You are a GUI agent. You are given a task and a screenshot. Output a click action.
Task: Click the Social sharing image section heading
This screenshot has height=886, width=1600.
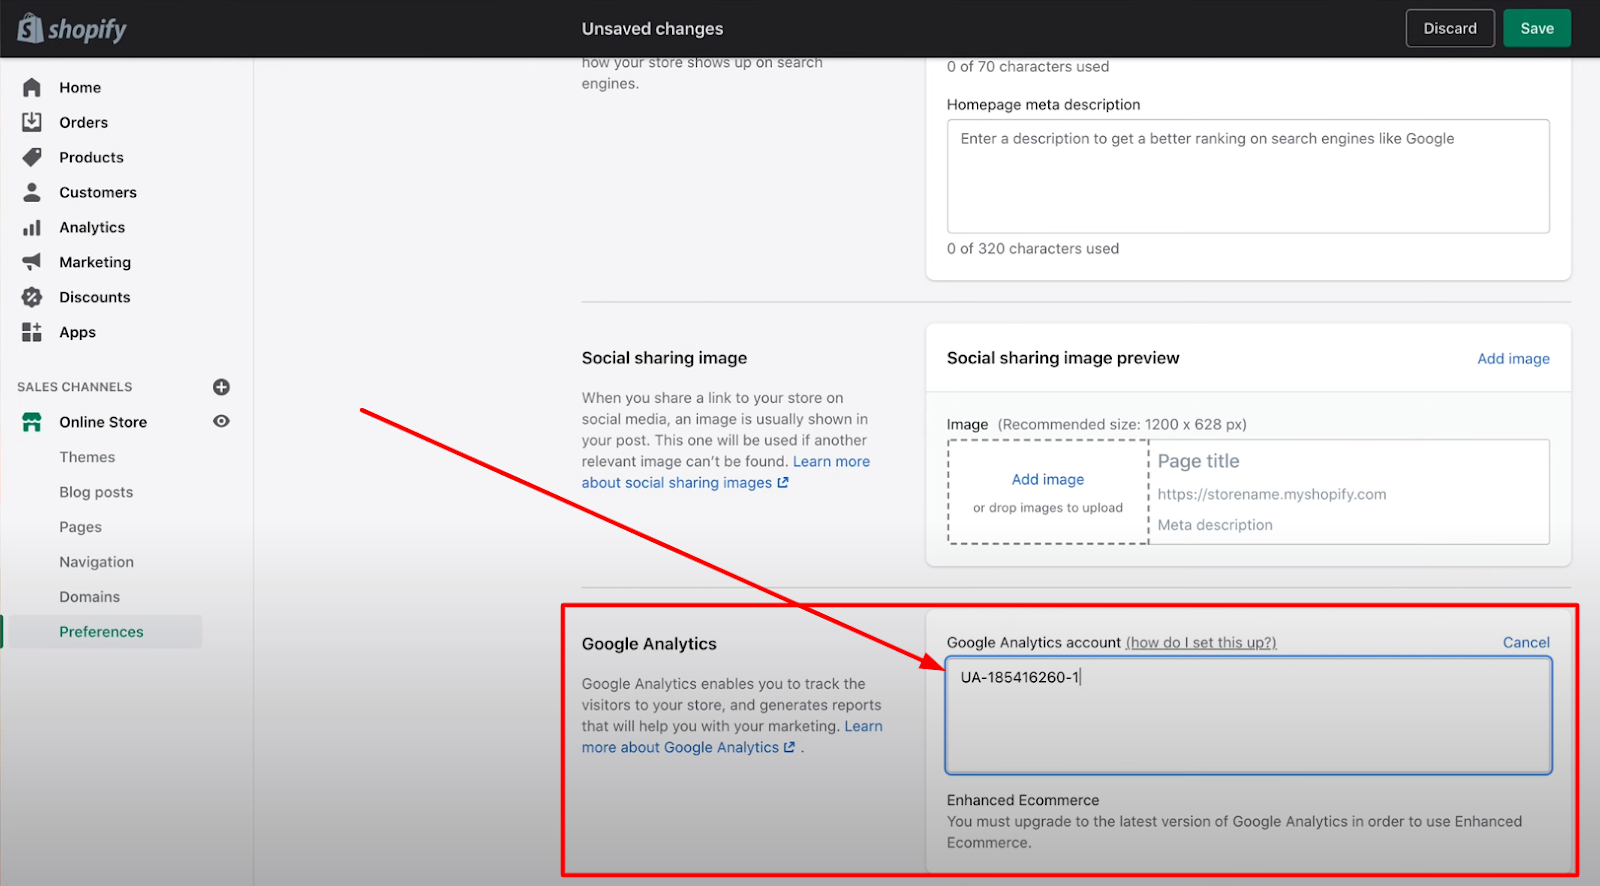(664, 358)
